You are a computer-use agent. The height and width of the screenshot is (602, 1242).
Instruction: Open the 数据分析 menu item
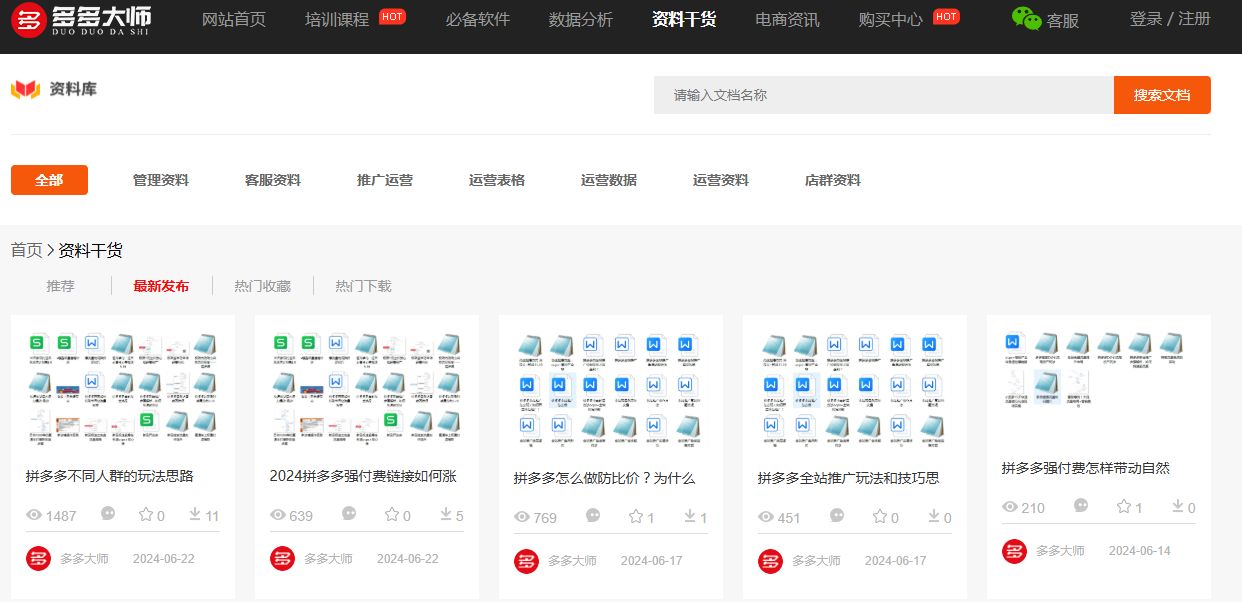point(581,19)
